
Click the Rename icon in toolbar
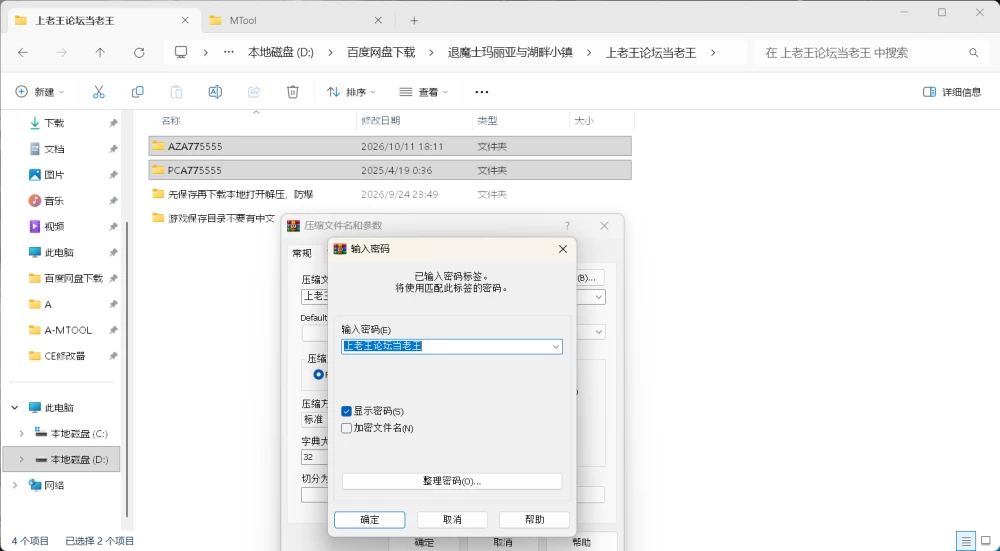[215, 92]
